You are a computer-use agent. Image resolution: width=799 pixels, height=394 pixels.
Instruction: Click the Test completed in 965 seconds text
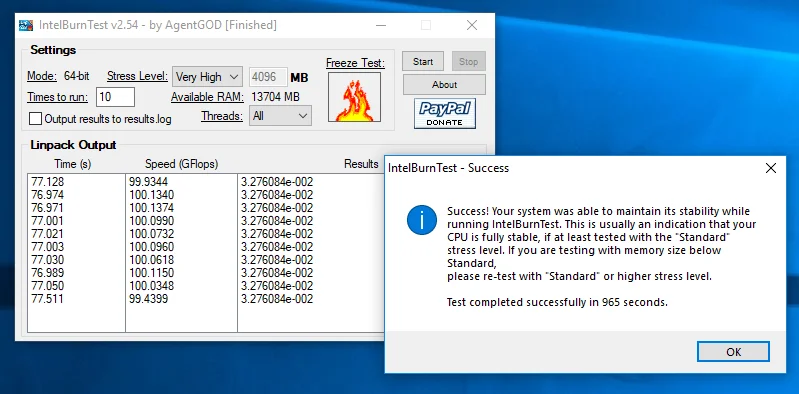point(557,302)
